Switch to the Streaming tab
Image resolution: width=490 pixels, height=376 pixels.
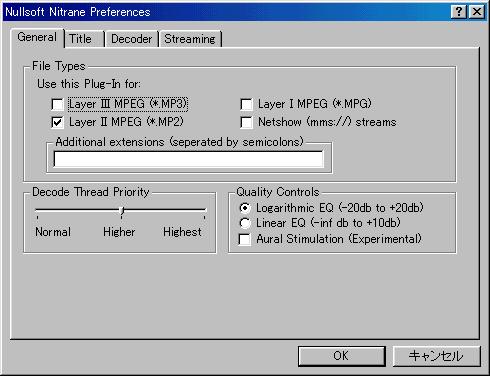click(x=190, y=39)
